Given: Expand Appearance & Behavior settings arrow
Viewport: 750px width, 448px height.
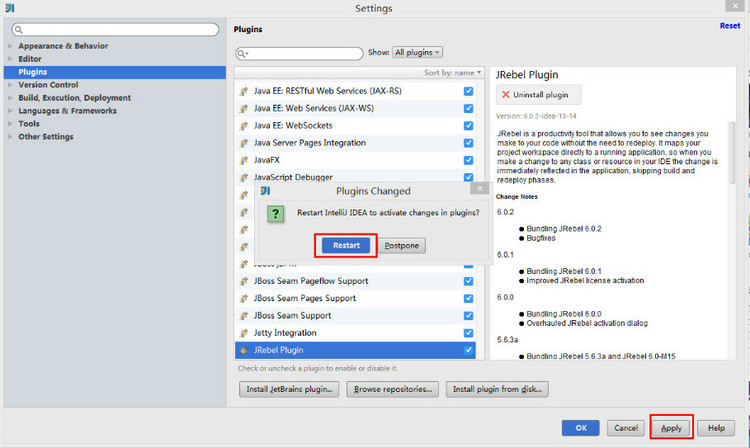Looking at the screenshot, I should coord(10,46).
